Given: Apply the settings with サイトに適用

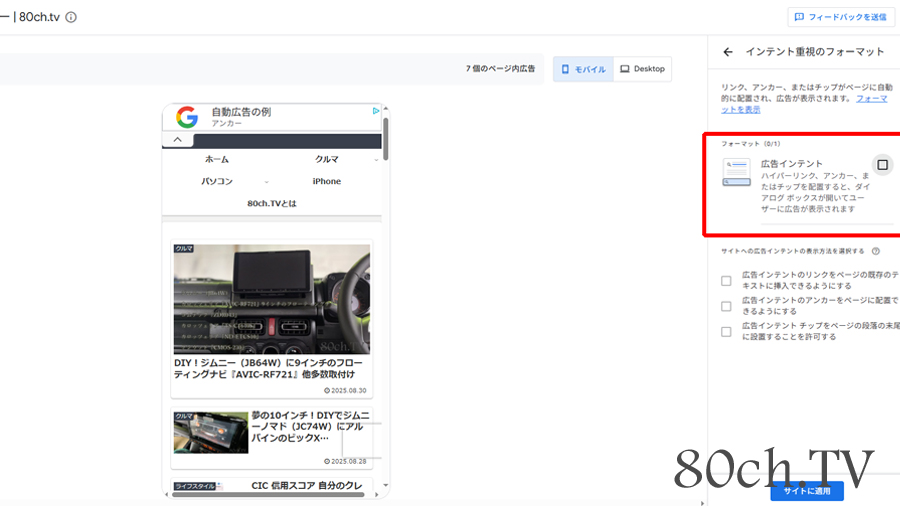Looking at the screenshot, I should (807, 491).
